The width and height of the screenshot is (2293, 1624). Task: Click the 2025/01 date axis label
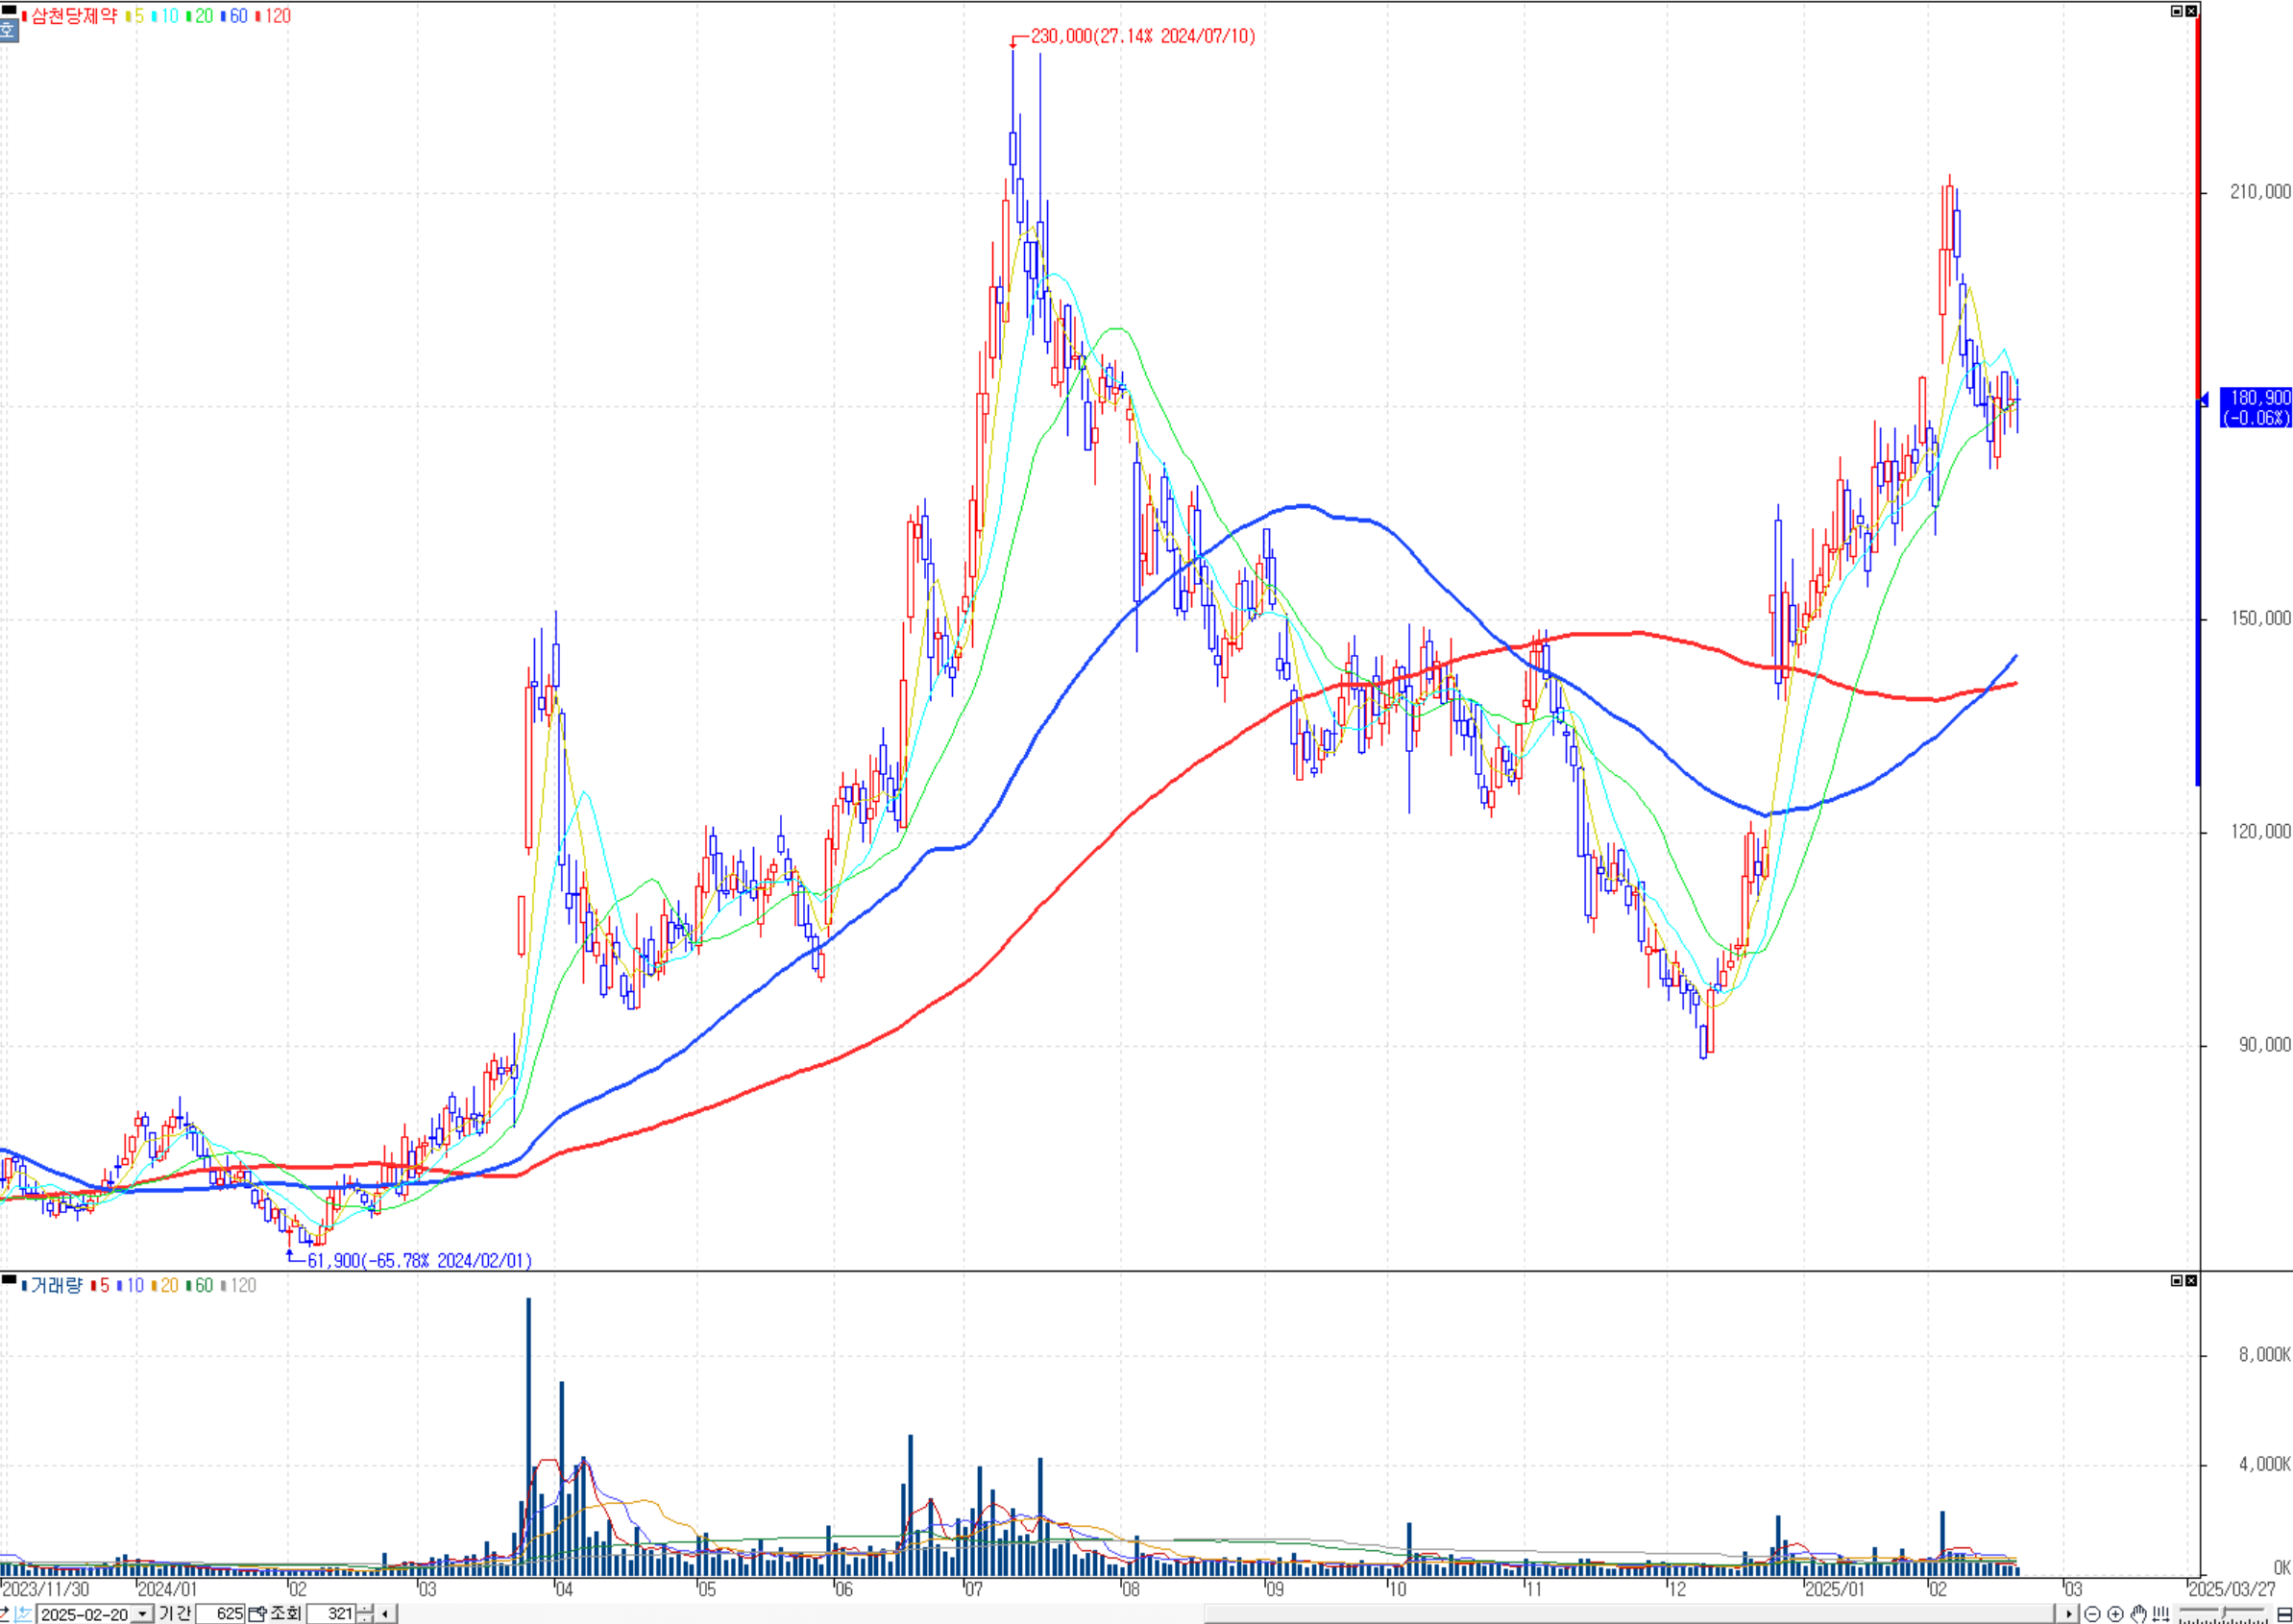(x=1835, y=1589)
